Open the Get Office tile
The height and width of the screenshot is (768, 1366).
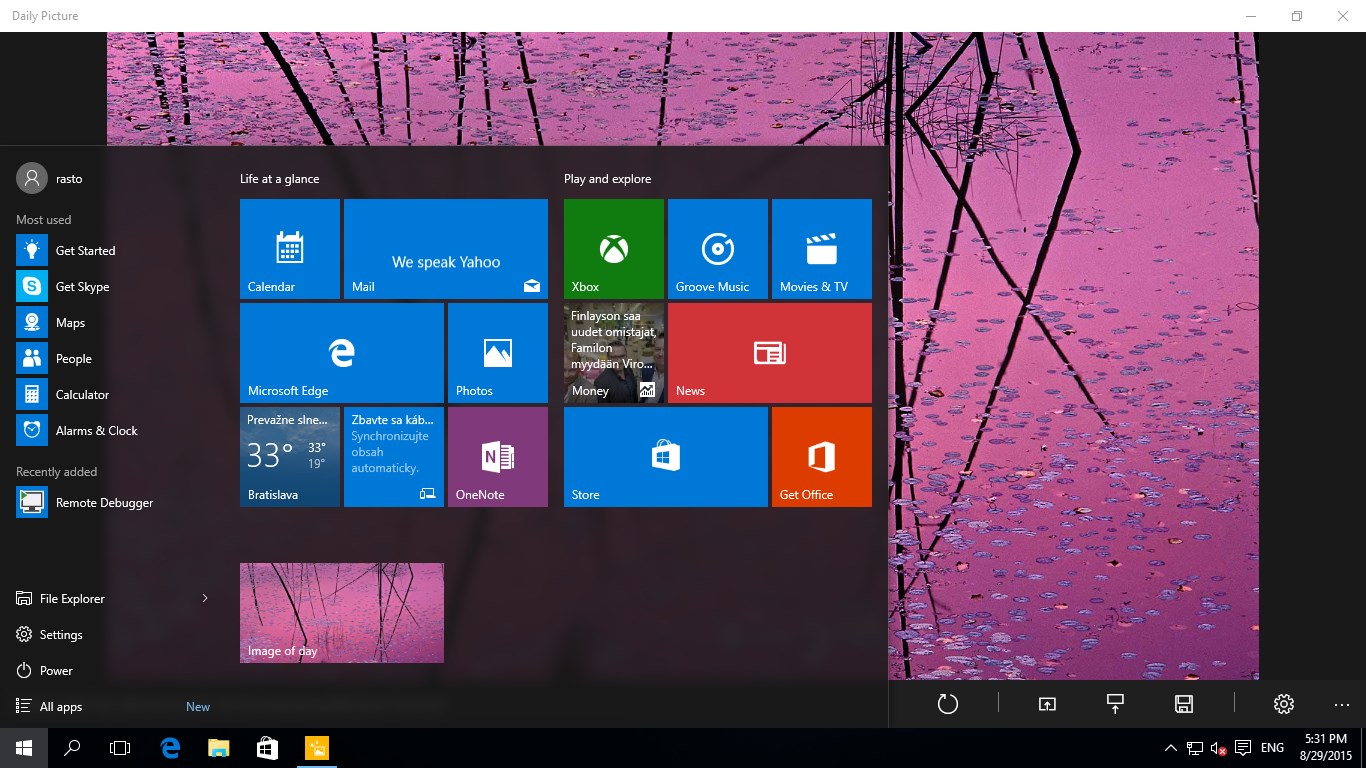tap(821, 457)
